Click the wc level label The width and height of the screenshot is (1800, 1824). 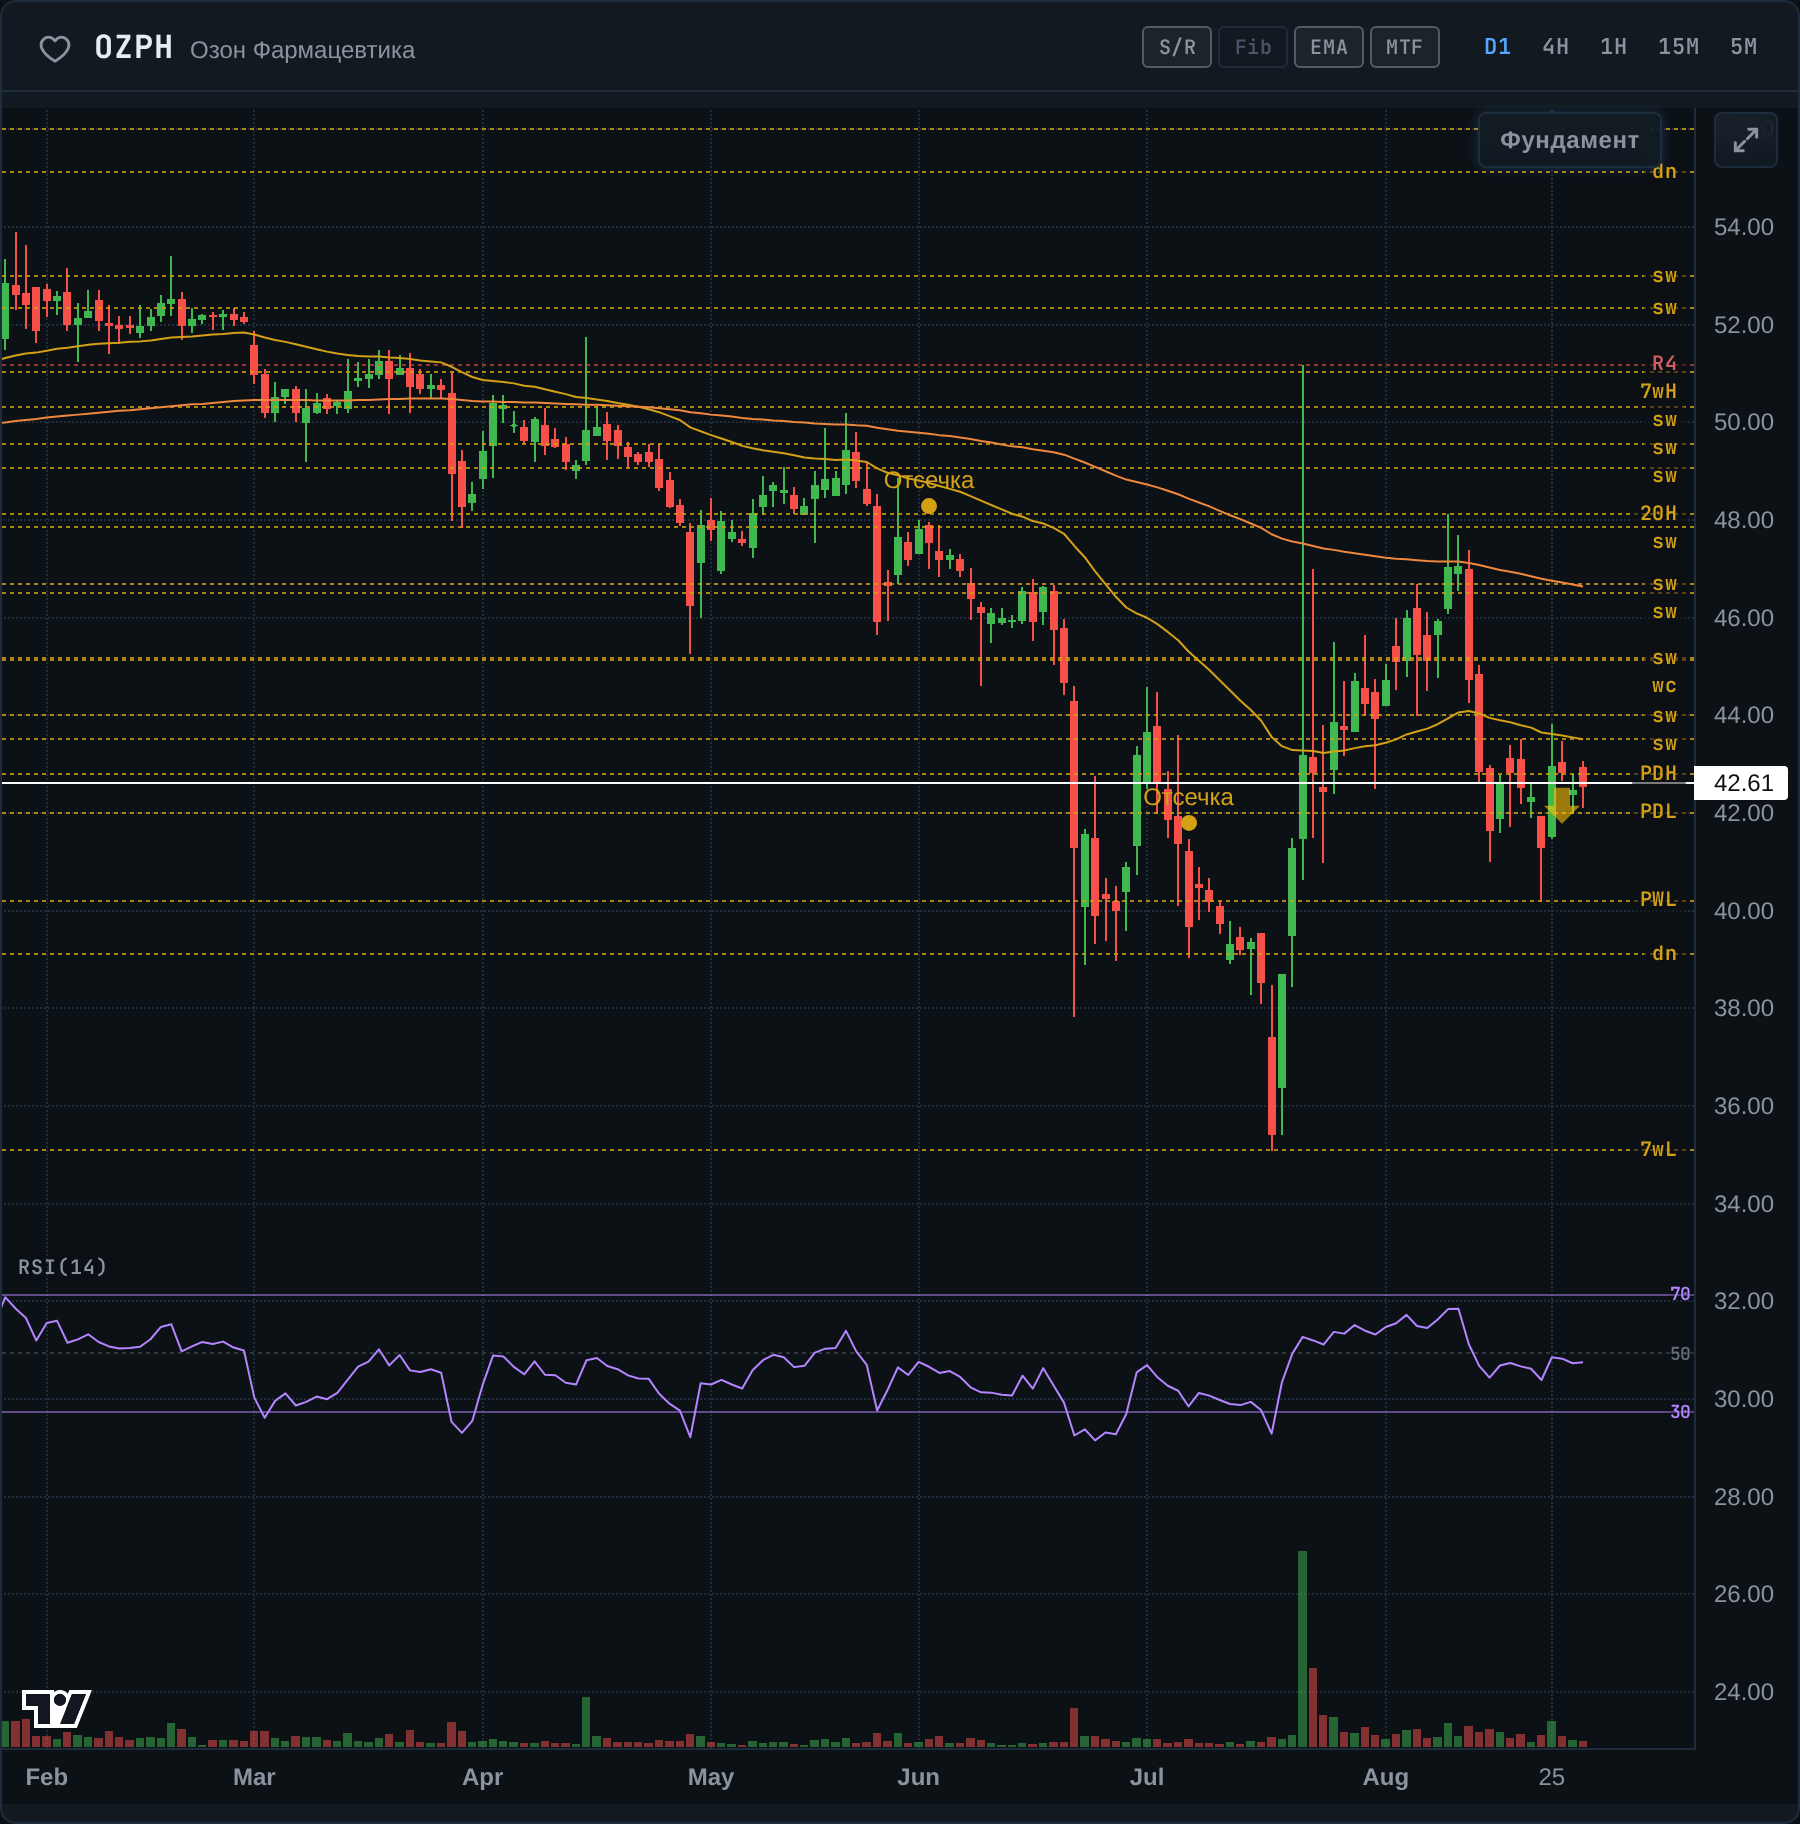coord(1664,686)
